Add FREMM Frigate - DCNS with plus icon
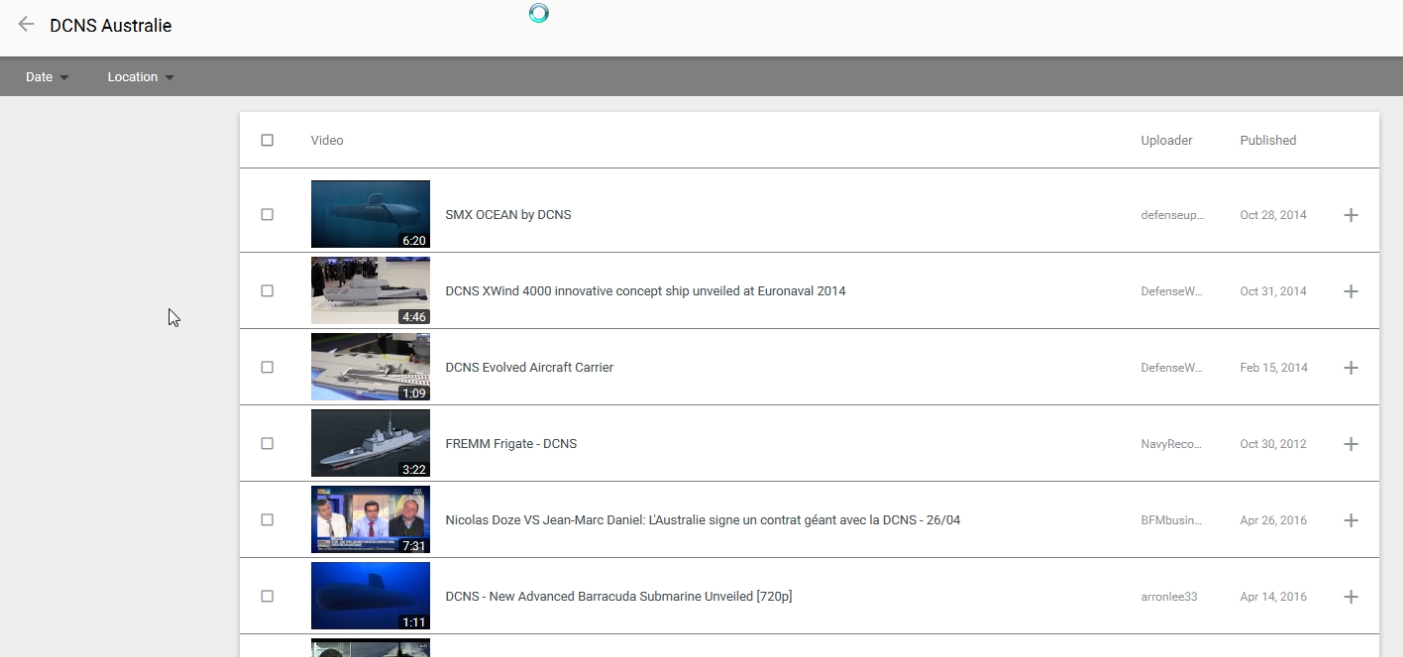Screen dimensions: 1403x657 click(x=1350, y=444)
